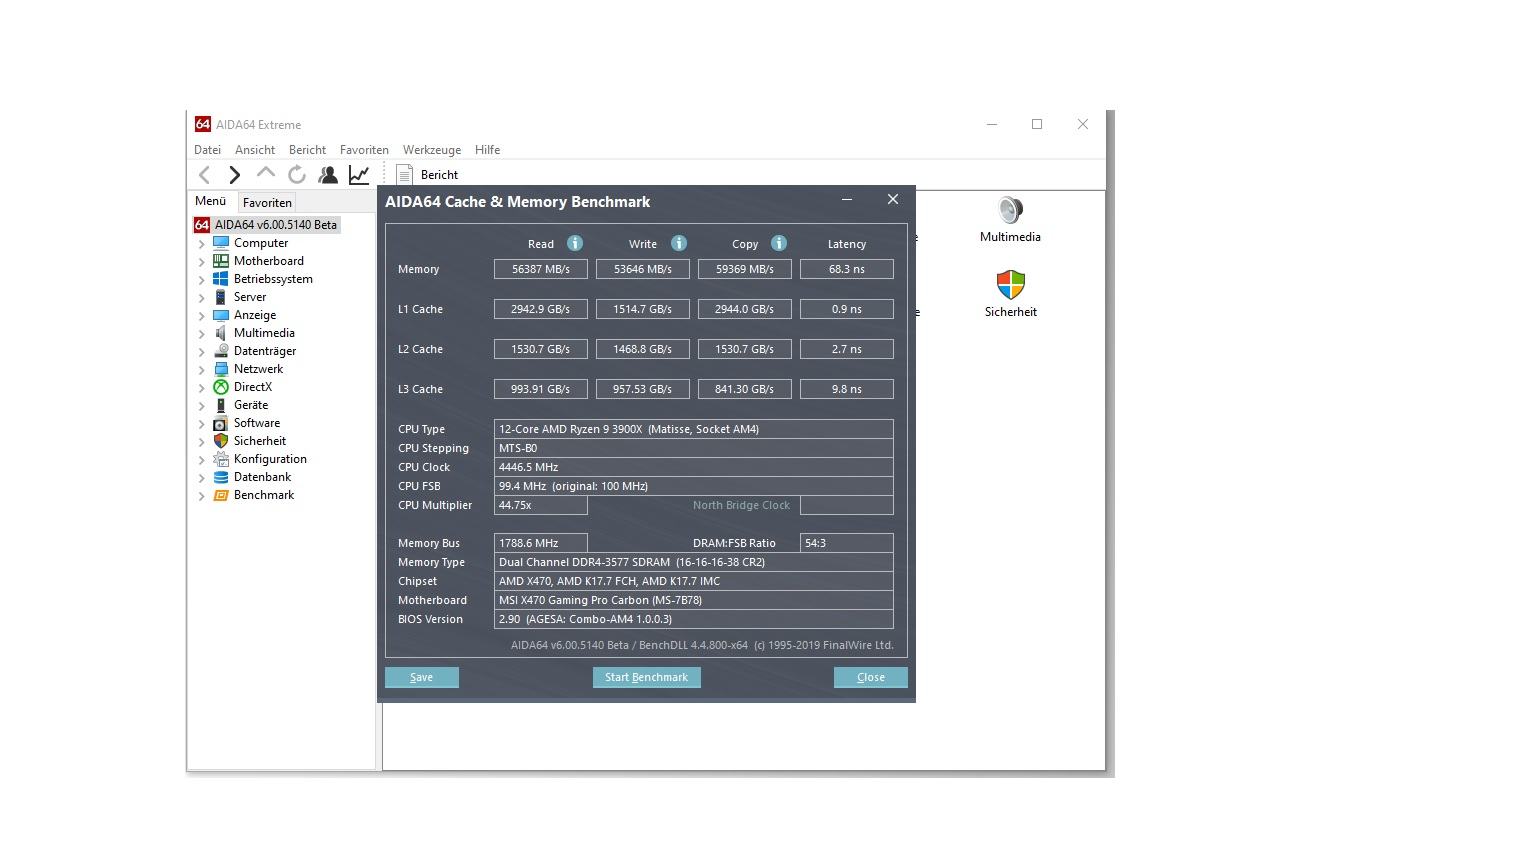Select DirectX in the tree

[x=253, y=387]
